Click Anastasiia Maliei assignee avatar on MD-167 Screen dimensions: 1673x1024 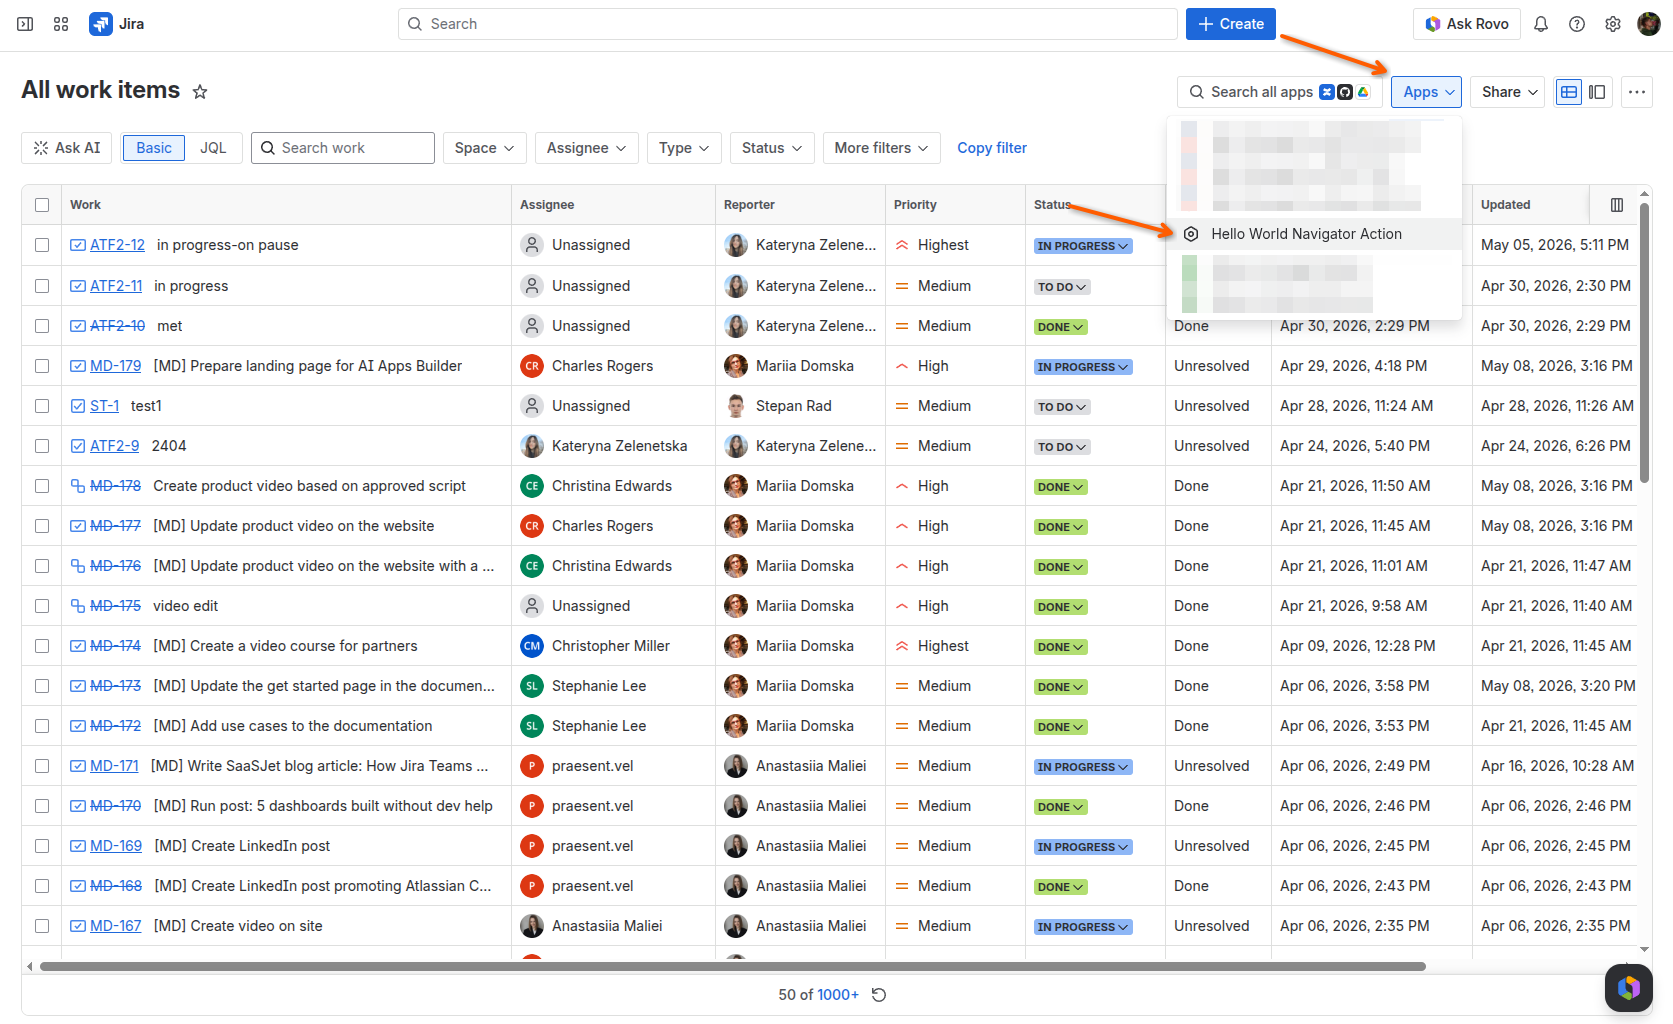tap(532, 926)
